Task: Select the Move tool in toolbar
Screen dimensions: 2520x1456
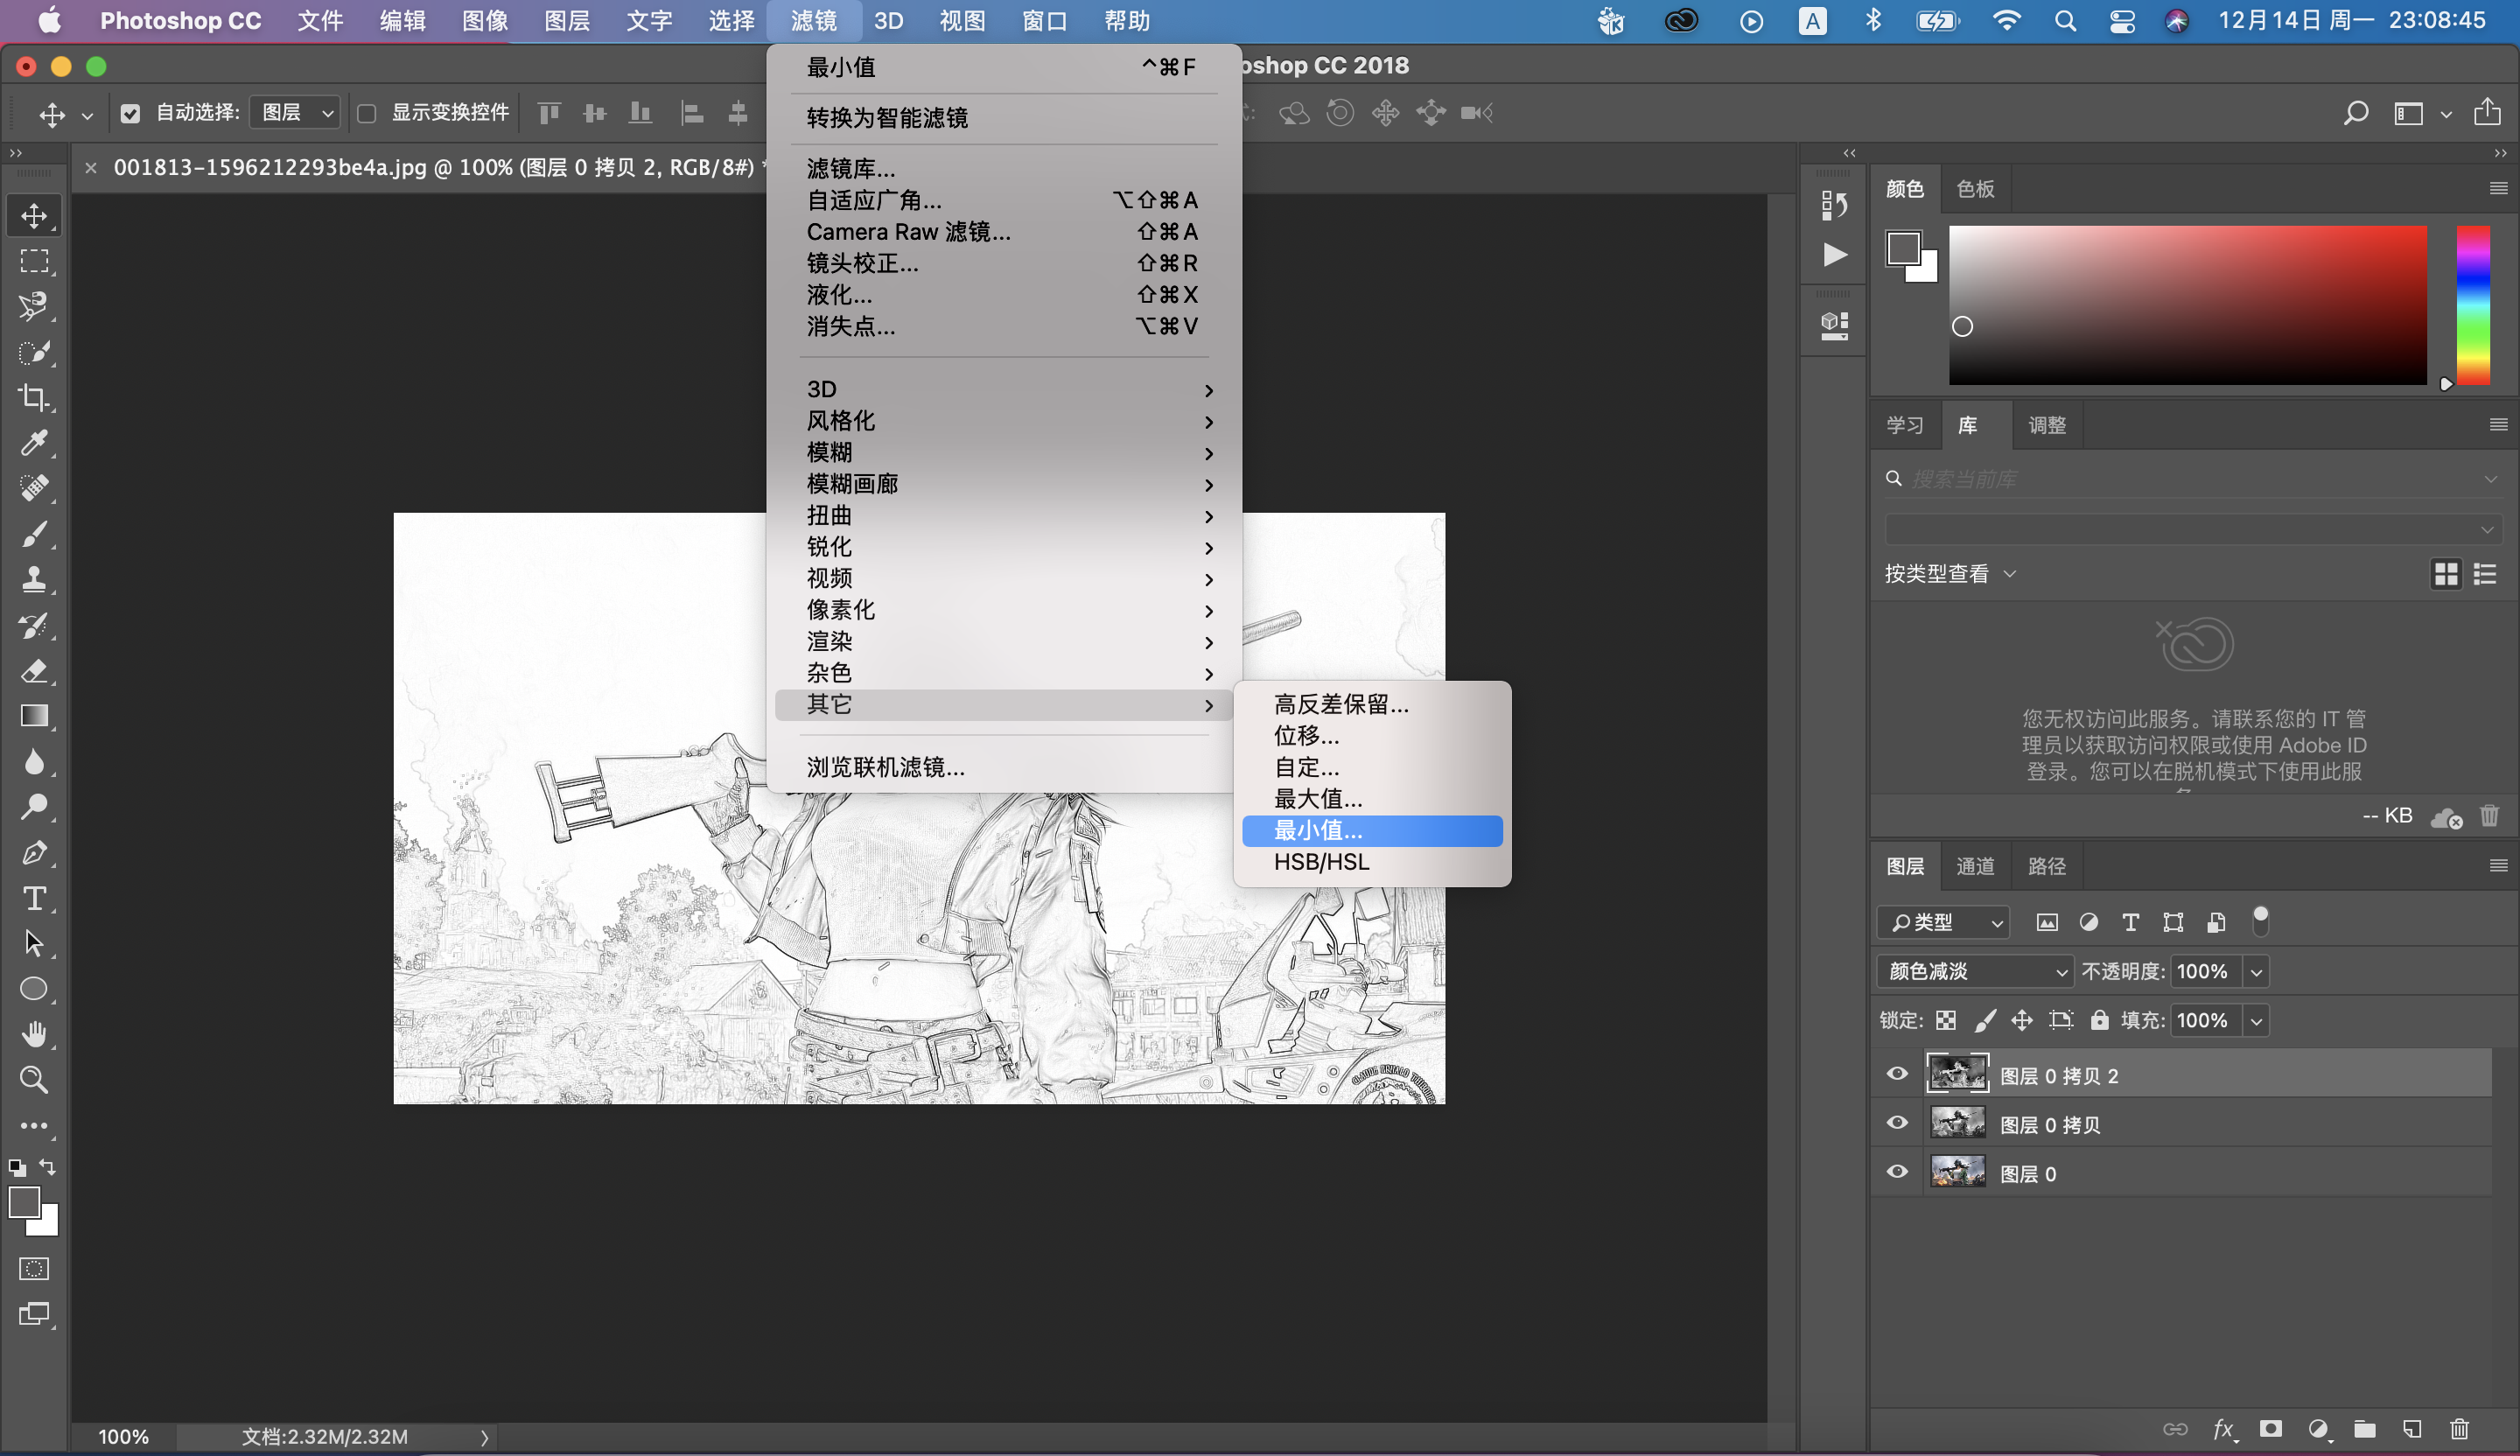Action: coord(34,216)
